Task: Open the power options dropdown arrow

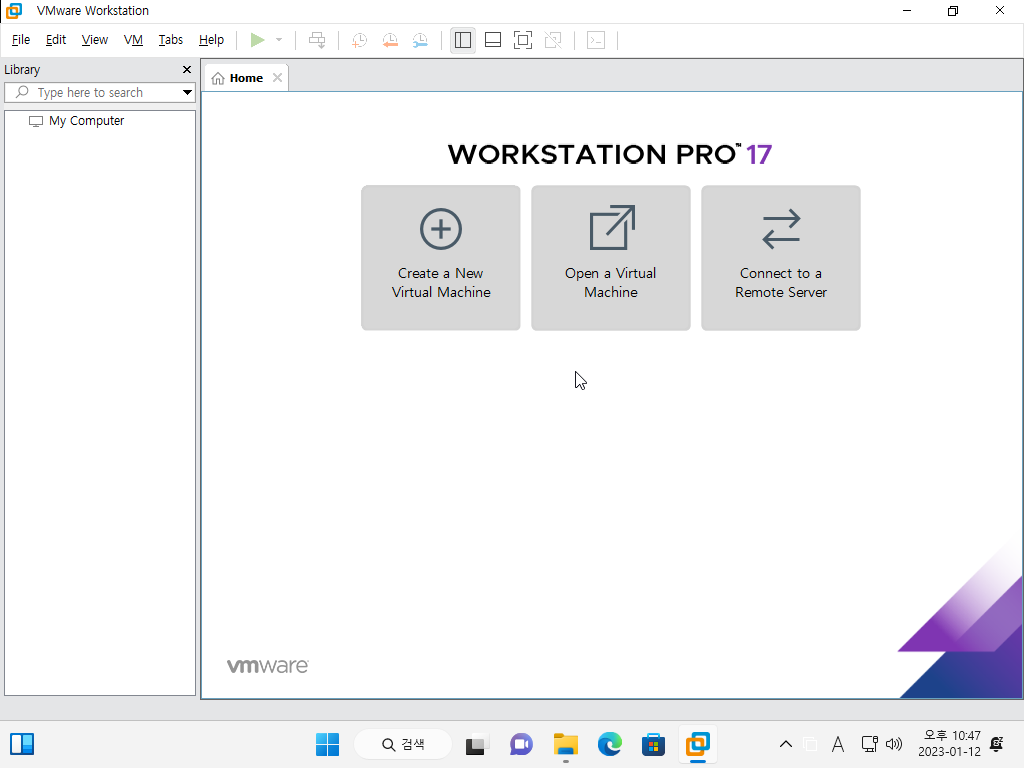Action: (x=279, y=40)
